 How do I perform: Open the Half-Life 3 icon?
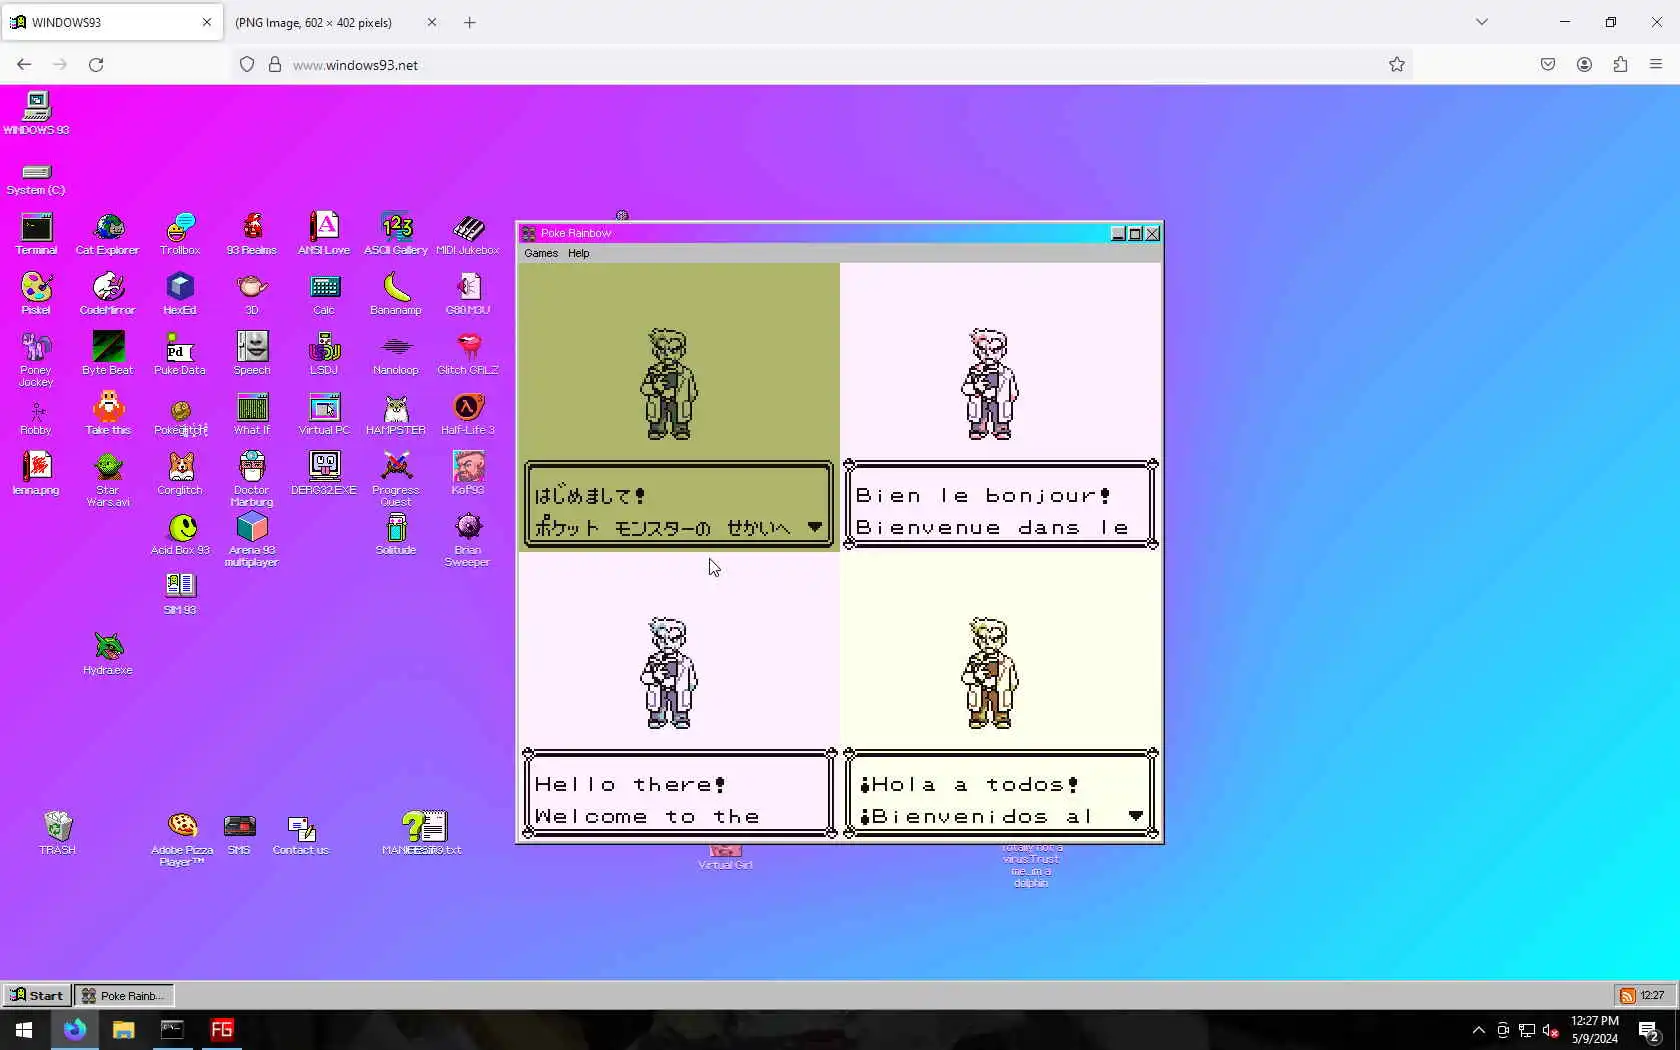tap(468, 415)
